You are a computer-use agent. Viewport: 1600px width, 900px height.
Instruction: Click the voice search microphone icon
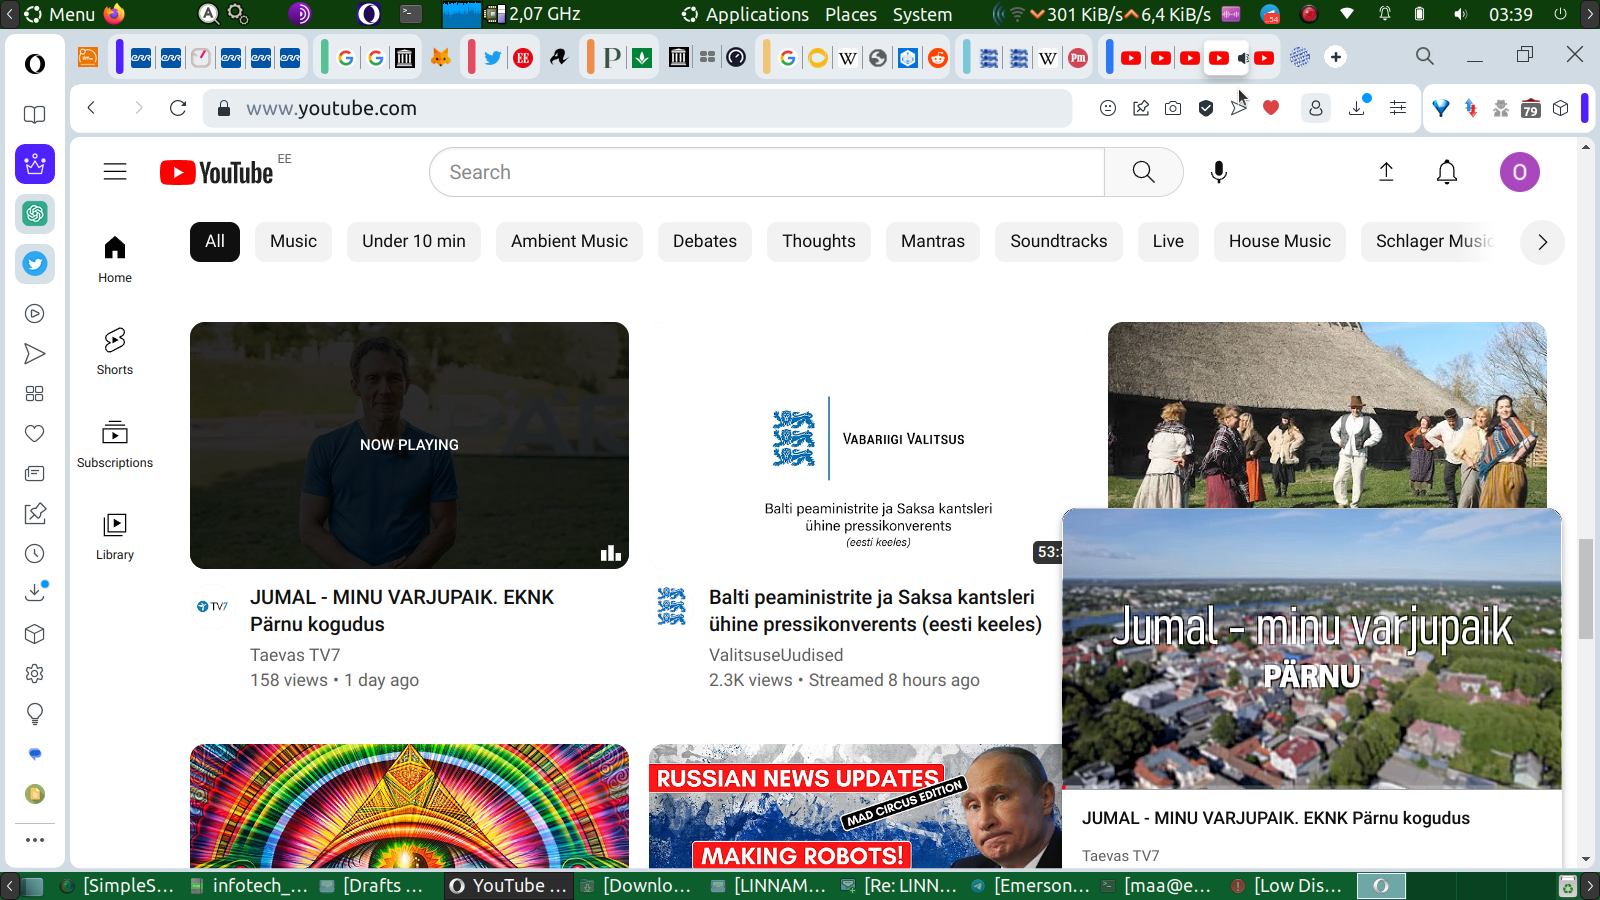(x=1218, y=172)
